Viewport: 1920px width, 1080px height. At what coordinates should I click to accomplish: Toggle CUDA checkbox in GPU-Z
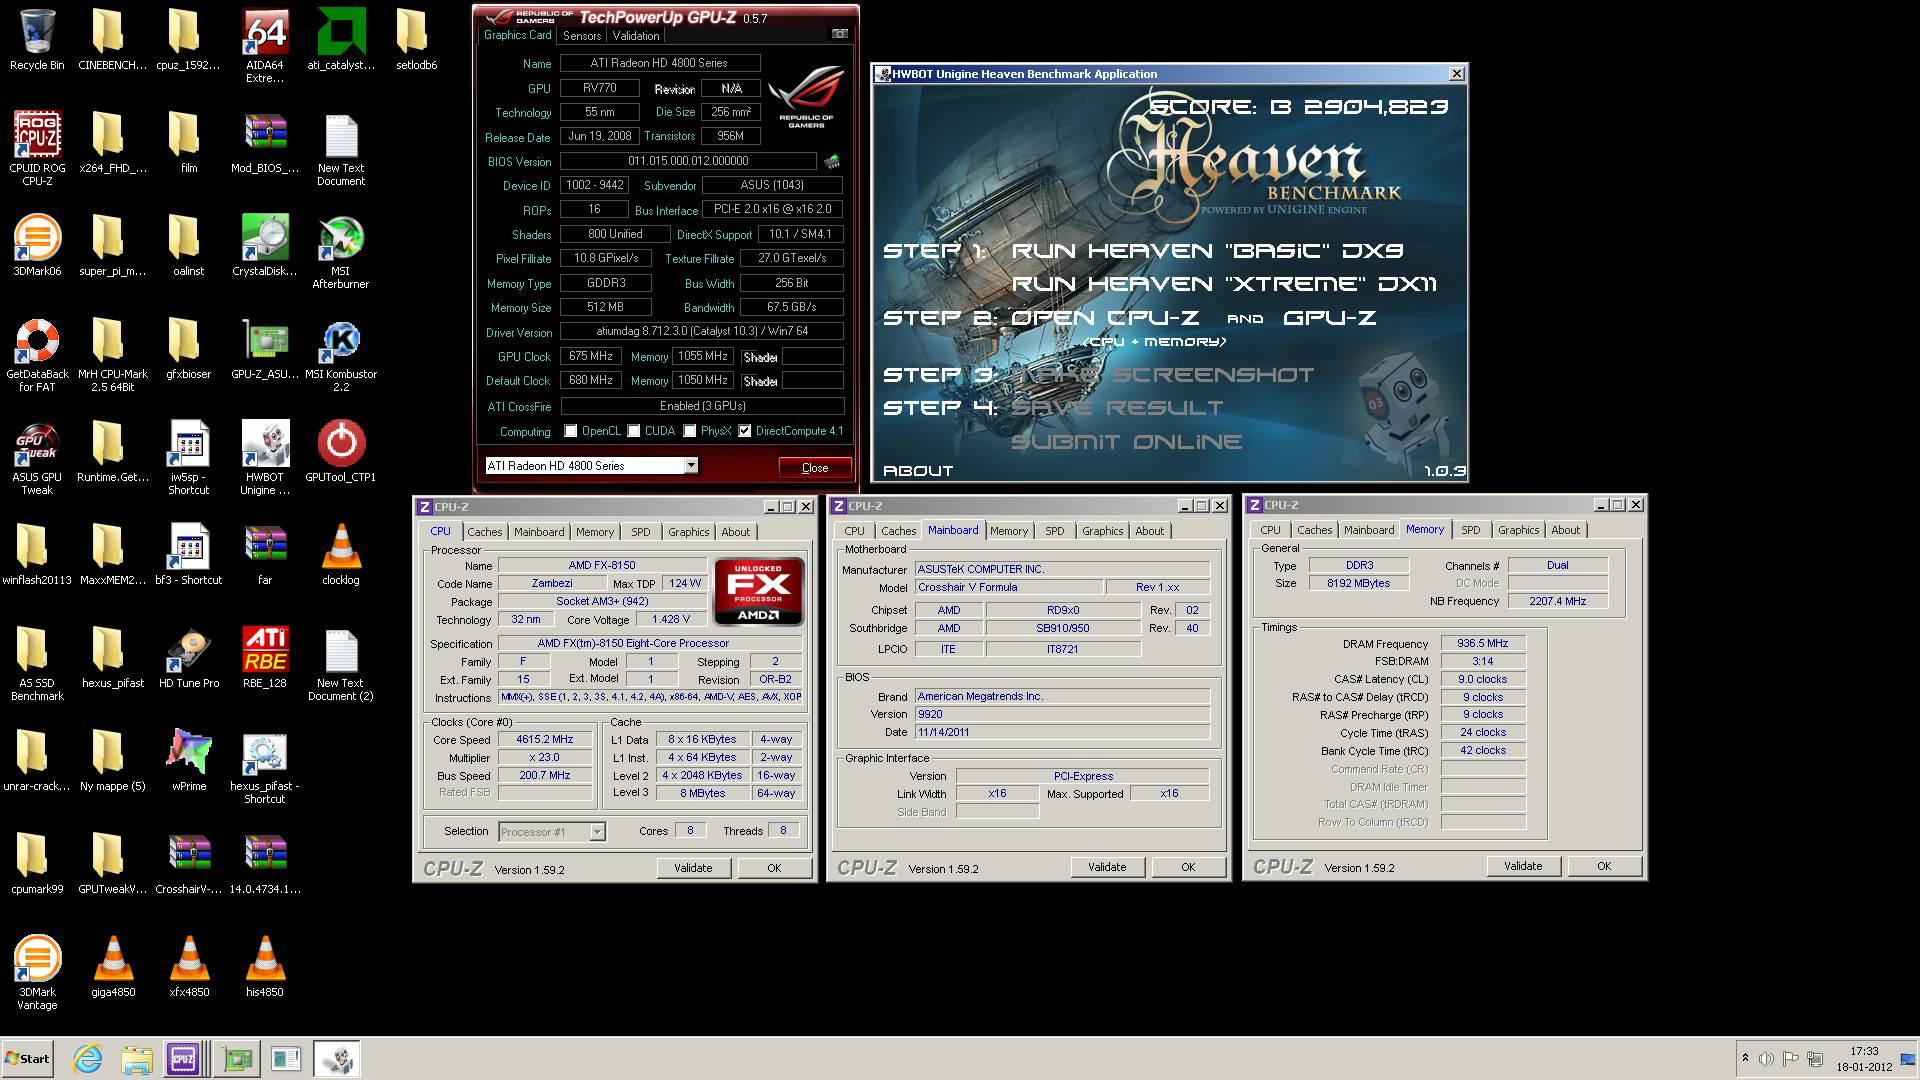pyautogui.click(x=634, y=431)
